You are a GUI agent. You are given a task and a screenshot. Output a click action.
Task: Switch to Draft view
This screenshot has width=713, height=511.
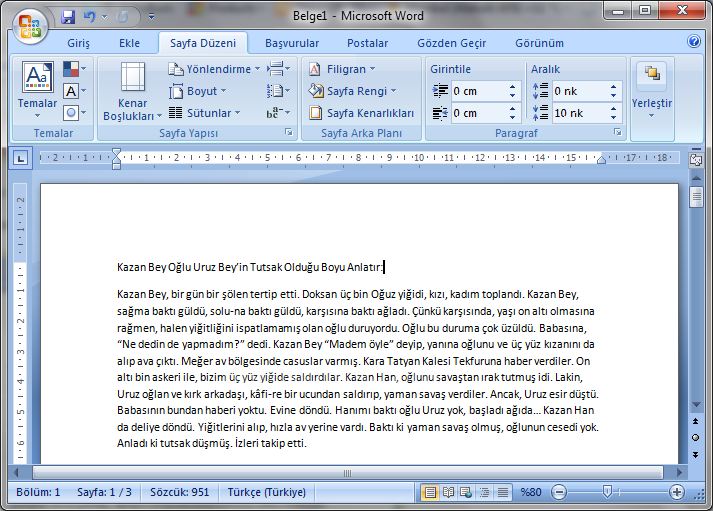click(x=503, y=492)
